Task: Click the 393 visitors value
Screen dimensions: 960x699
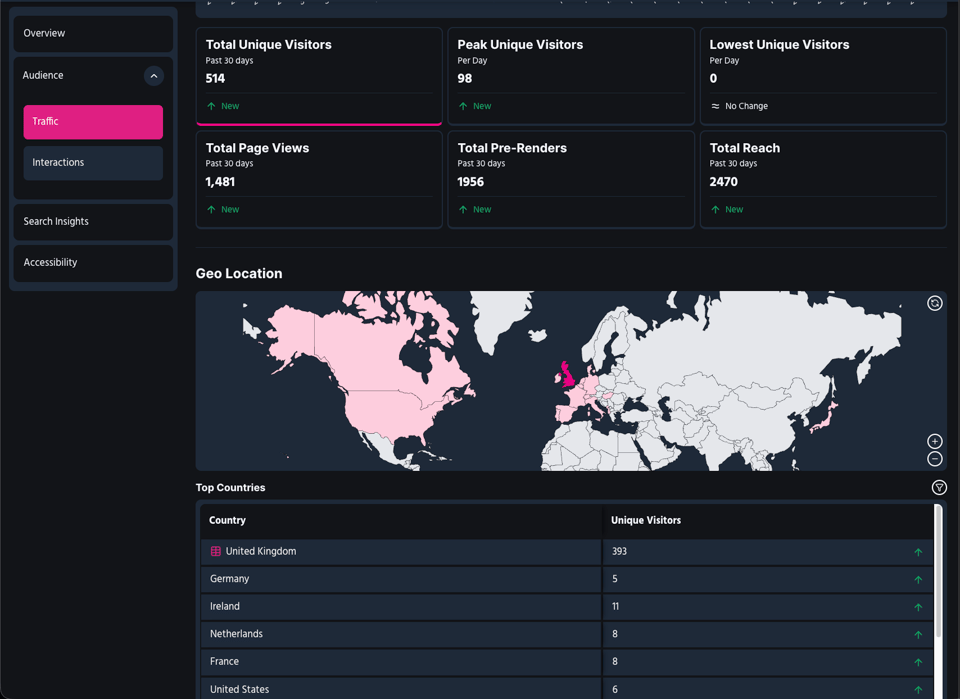Action: 619,551
